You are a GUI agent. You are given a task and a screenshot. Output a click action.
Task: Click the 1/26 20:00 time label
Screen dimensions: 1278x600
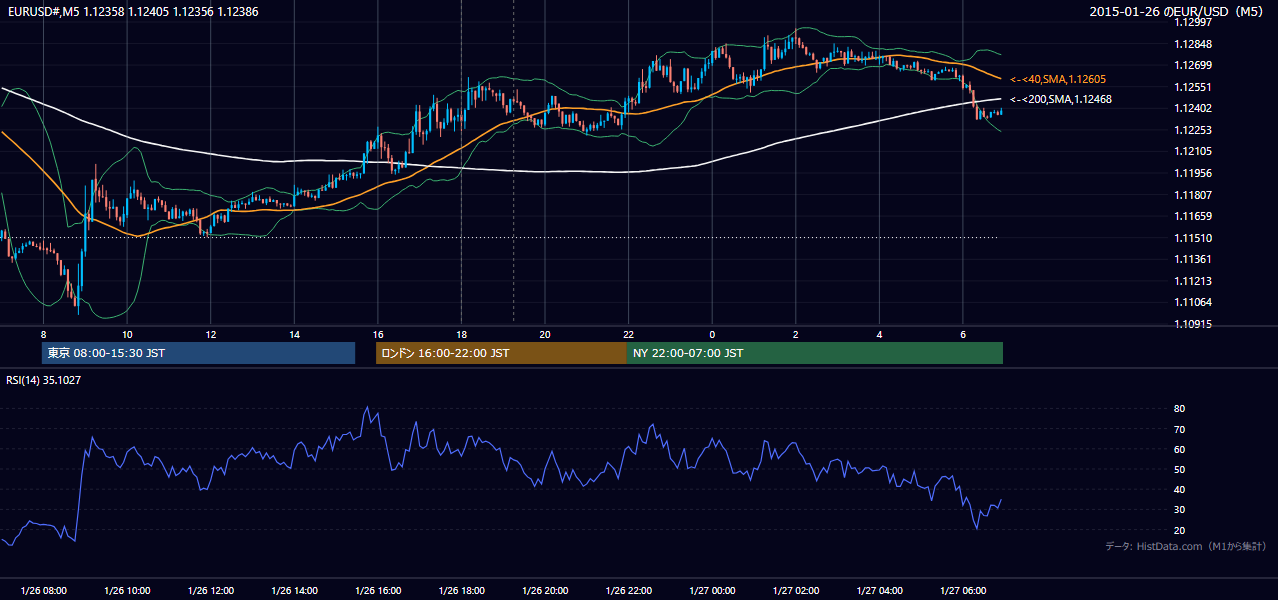[545, 591]
